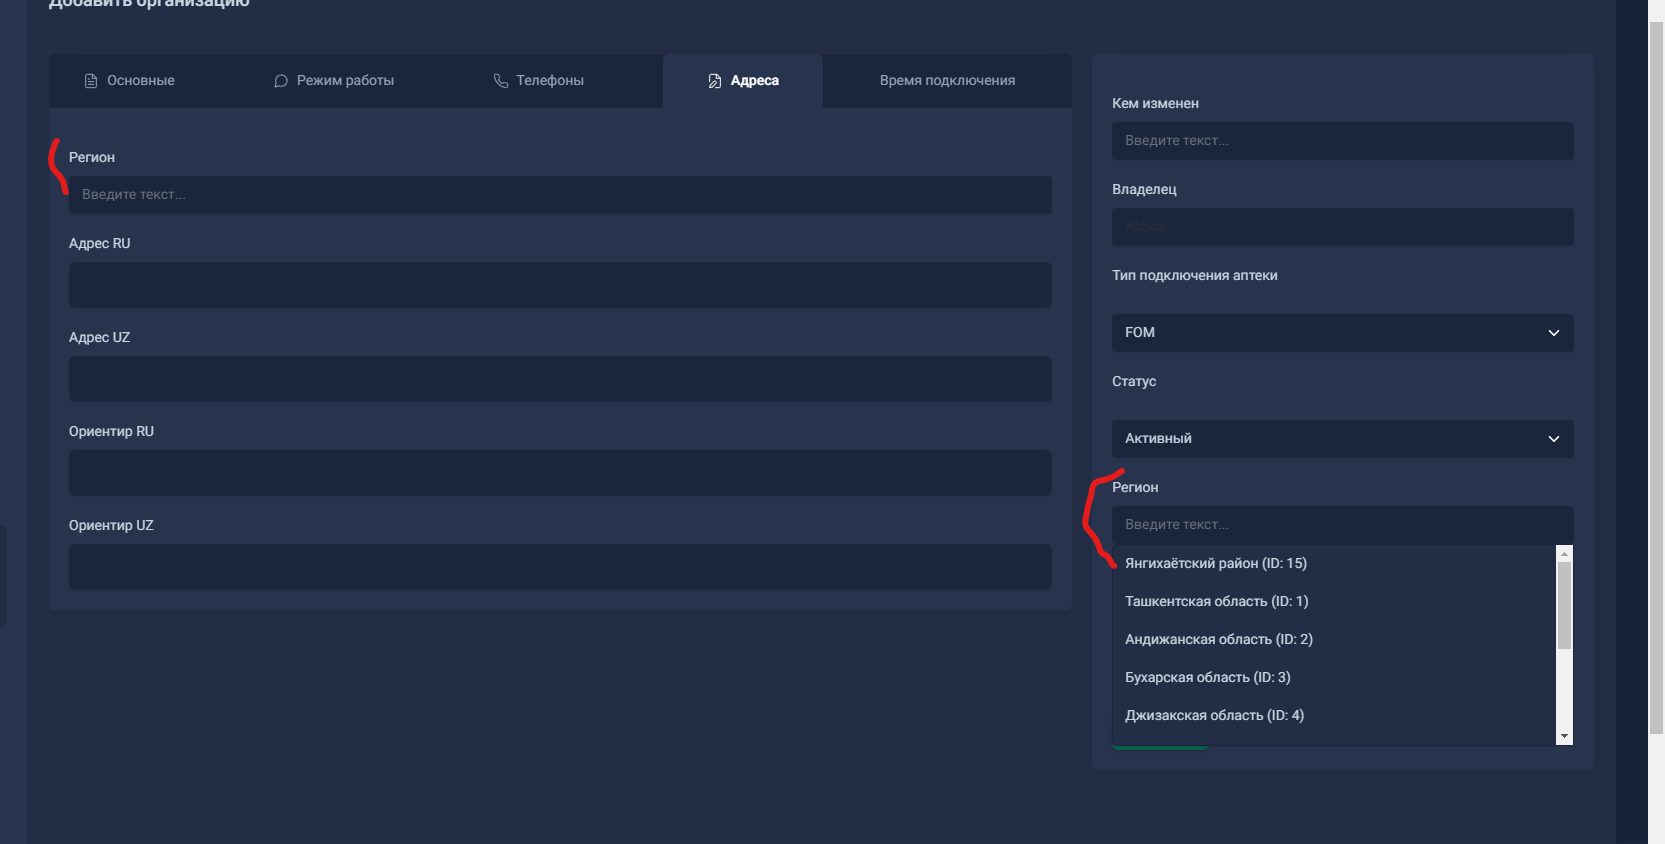
Task: Open the Основные tab
Action: coord(129,81)
